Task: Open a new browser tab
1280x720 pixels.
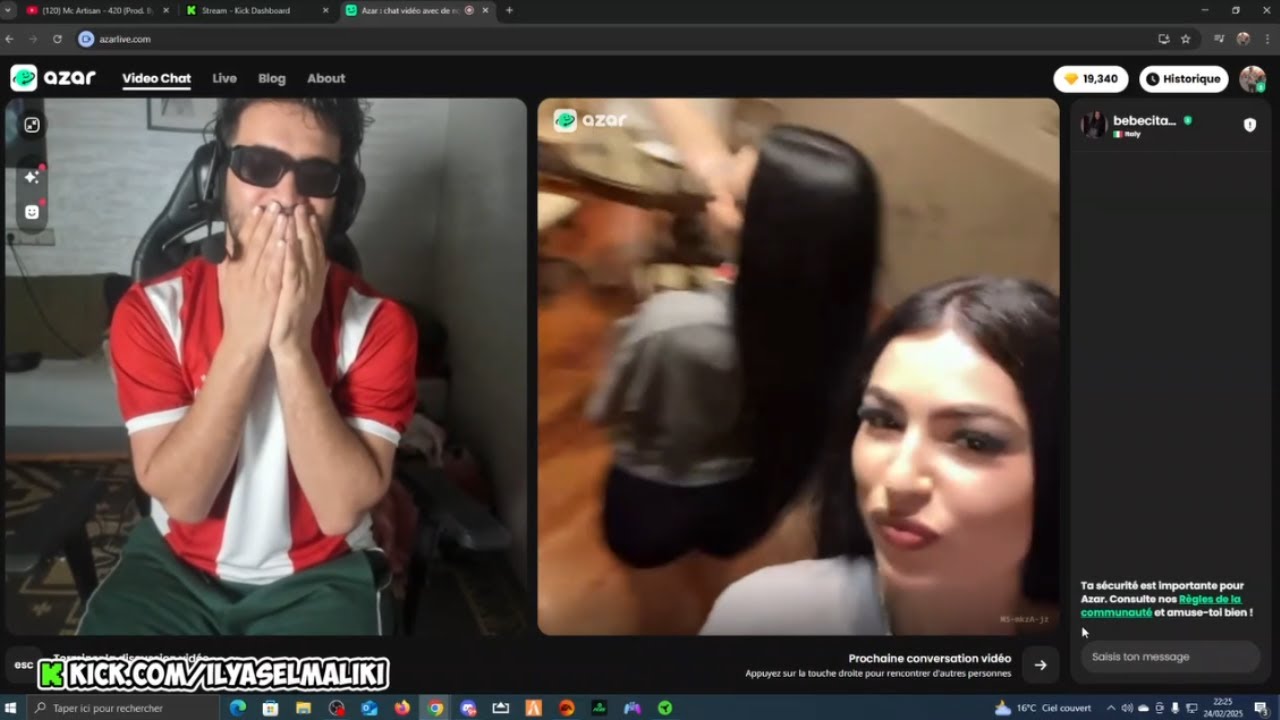Action: tap(509, 10)
